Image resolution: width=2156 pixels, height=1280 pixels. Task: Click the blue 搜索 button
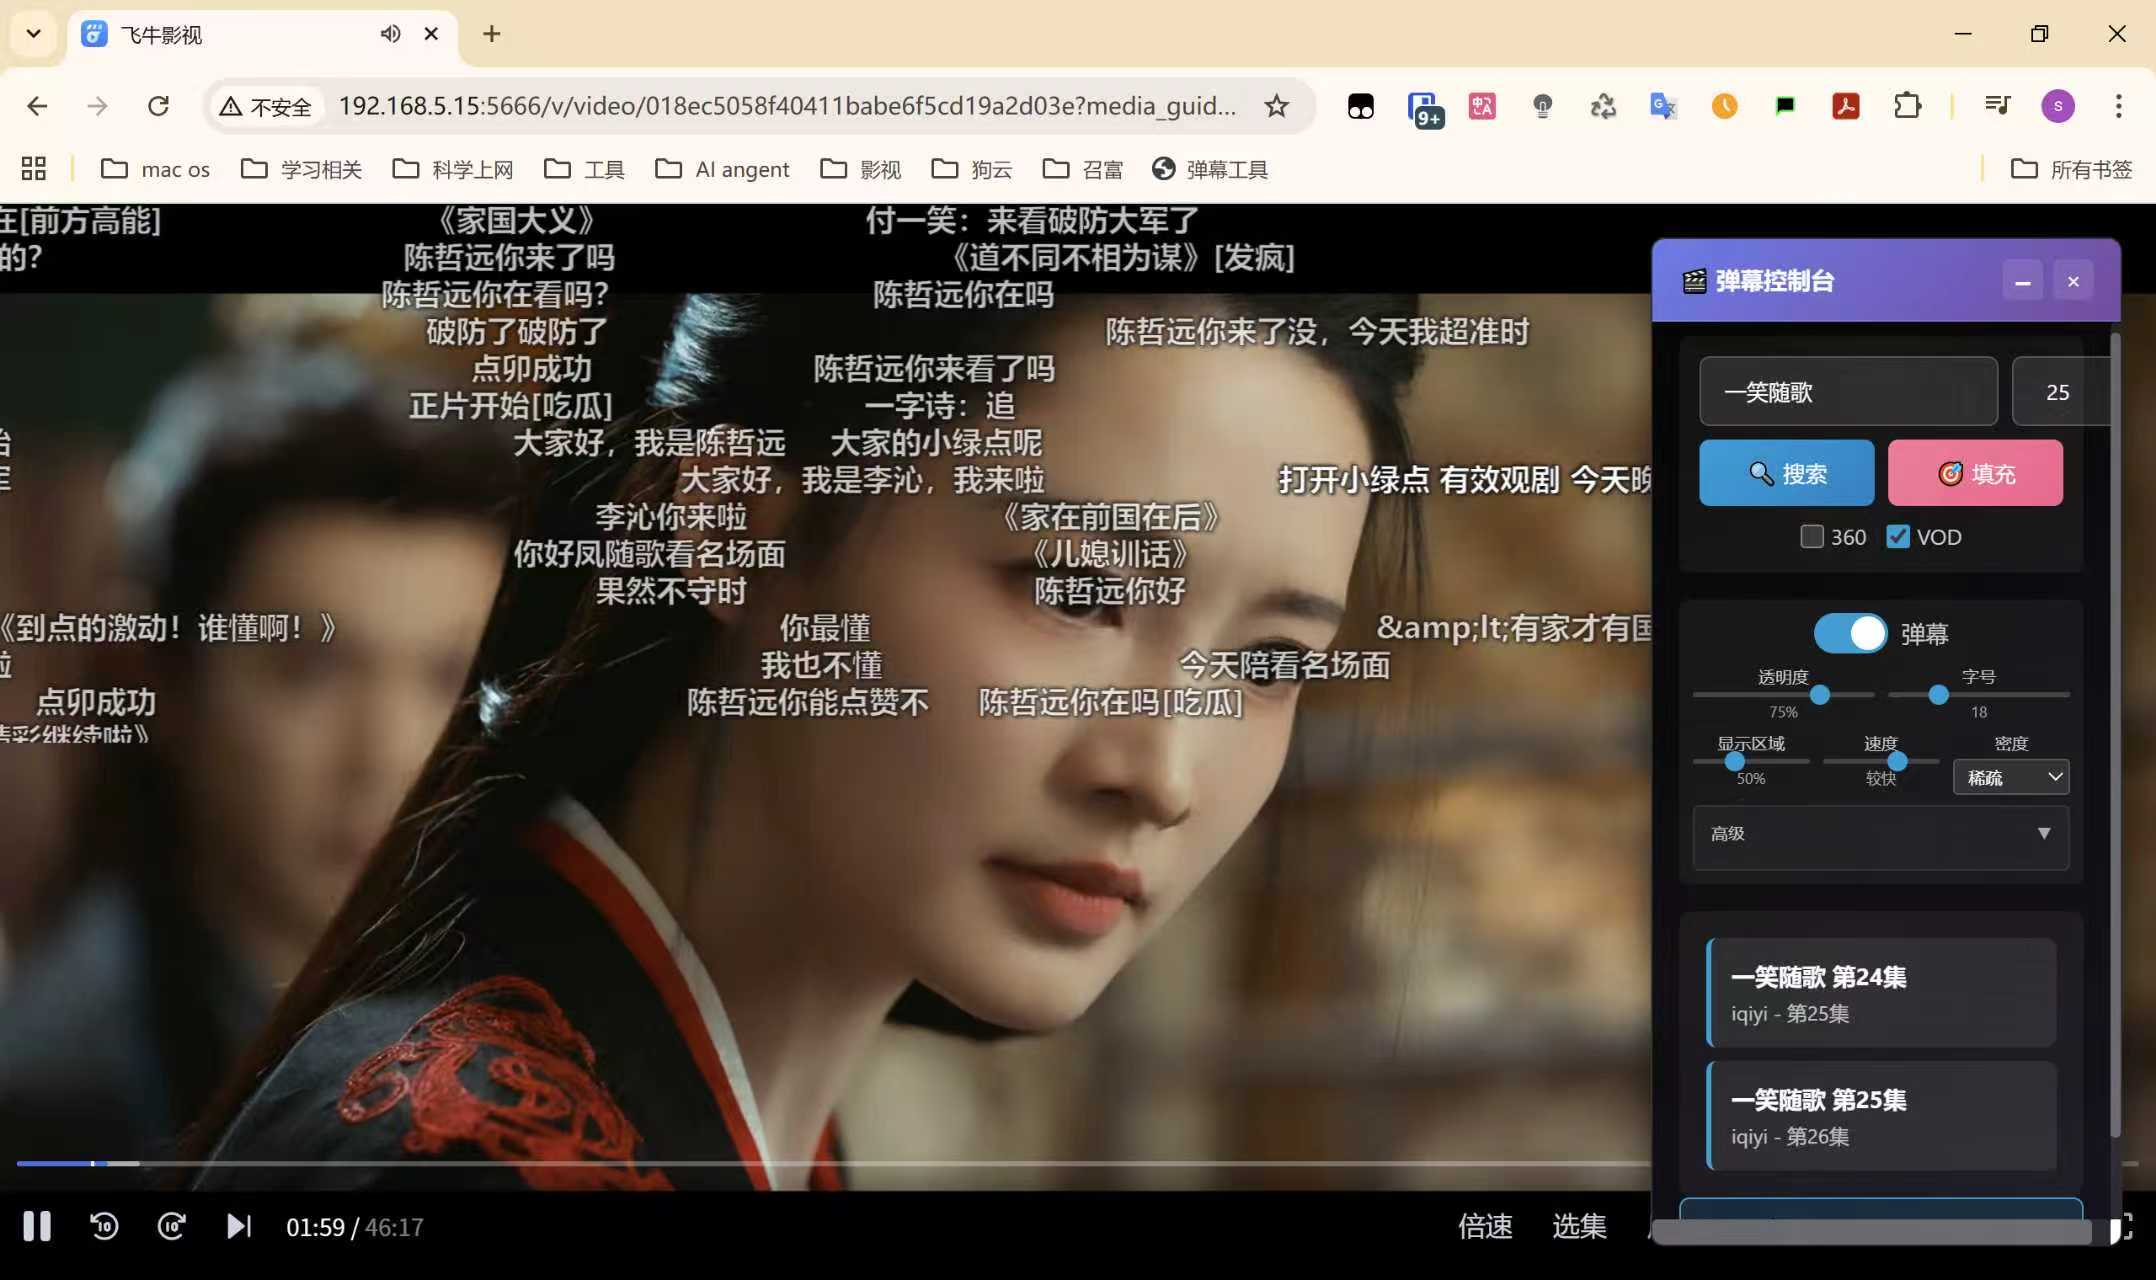click(1786, 473)
